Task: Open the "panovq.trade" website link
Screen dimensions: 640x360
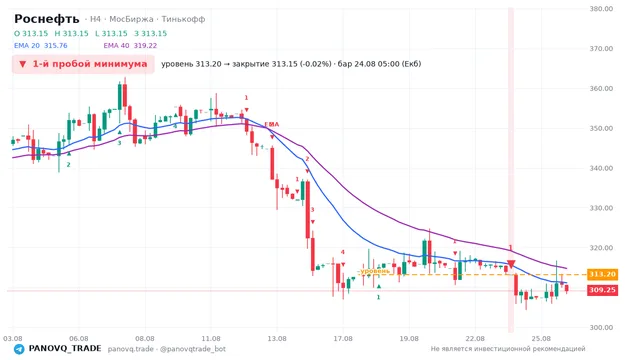Action: 131,349
